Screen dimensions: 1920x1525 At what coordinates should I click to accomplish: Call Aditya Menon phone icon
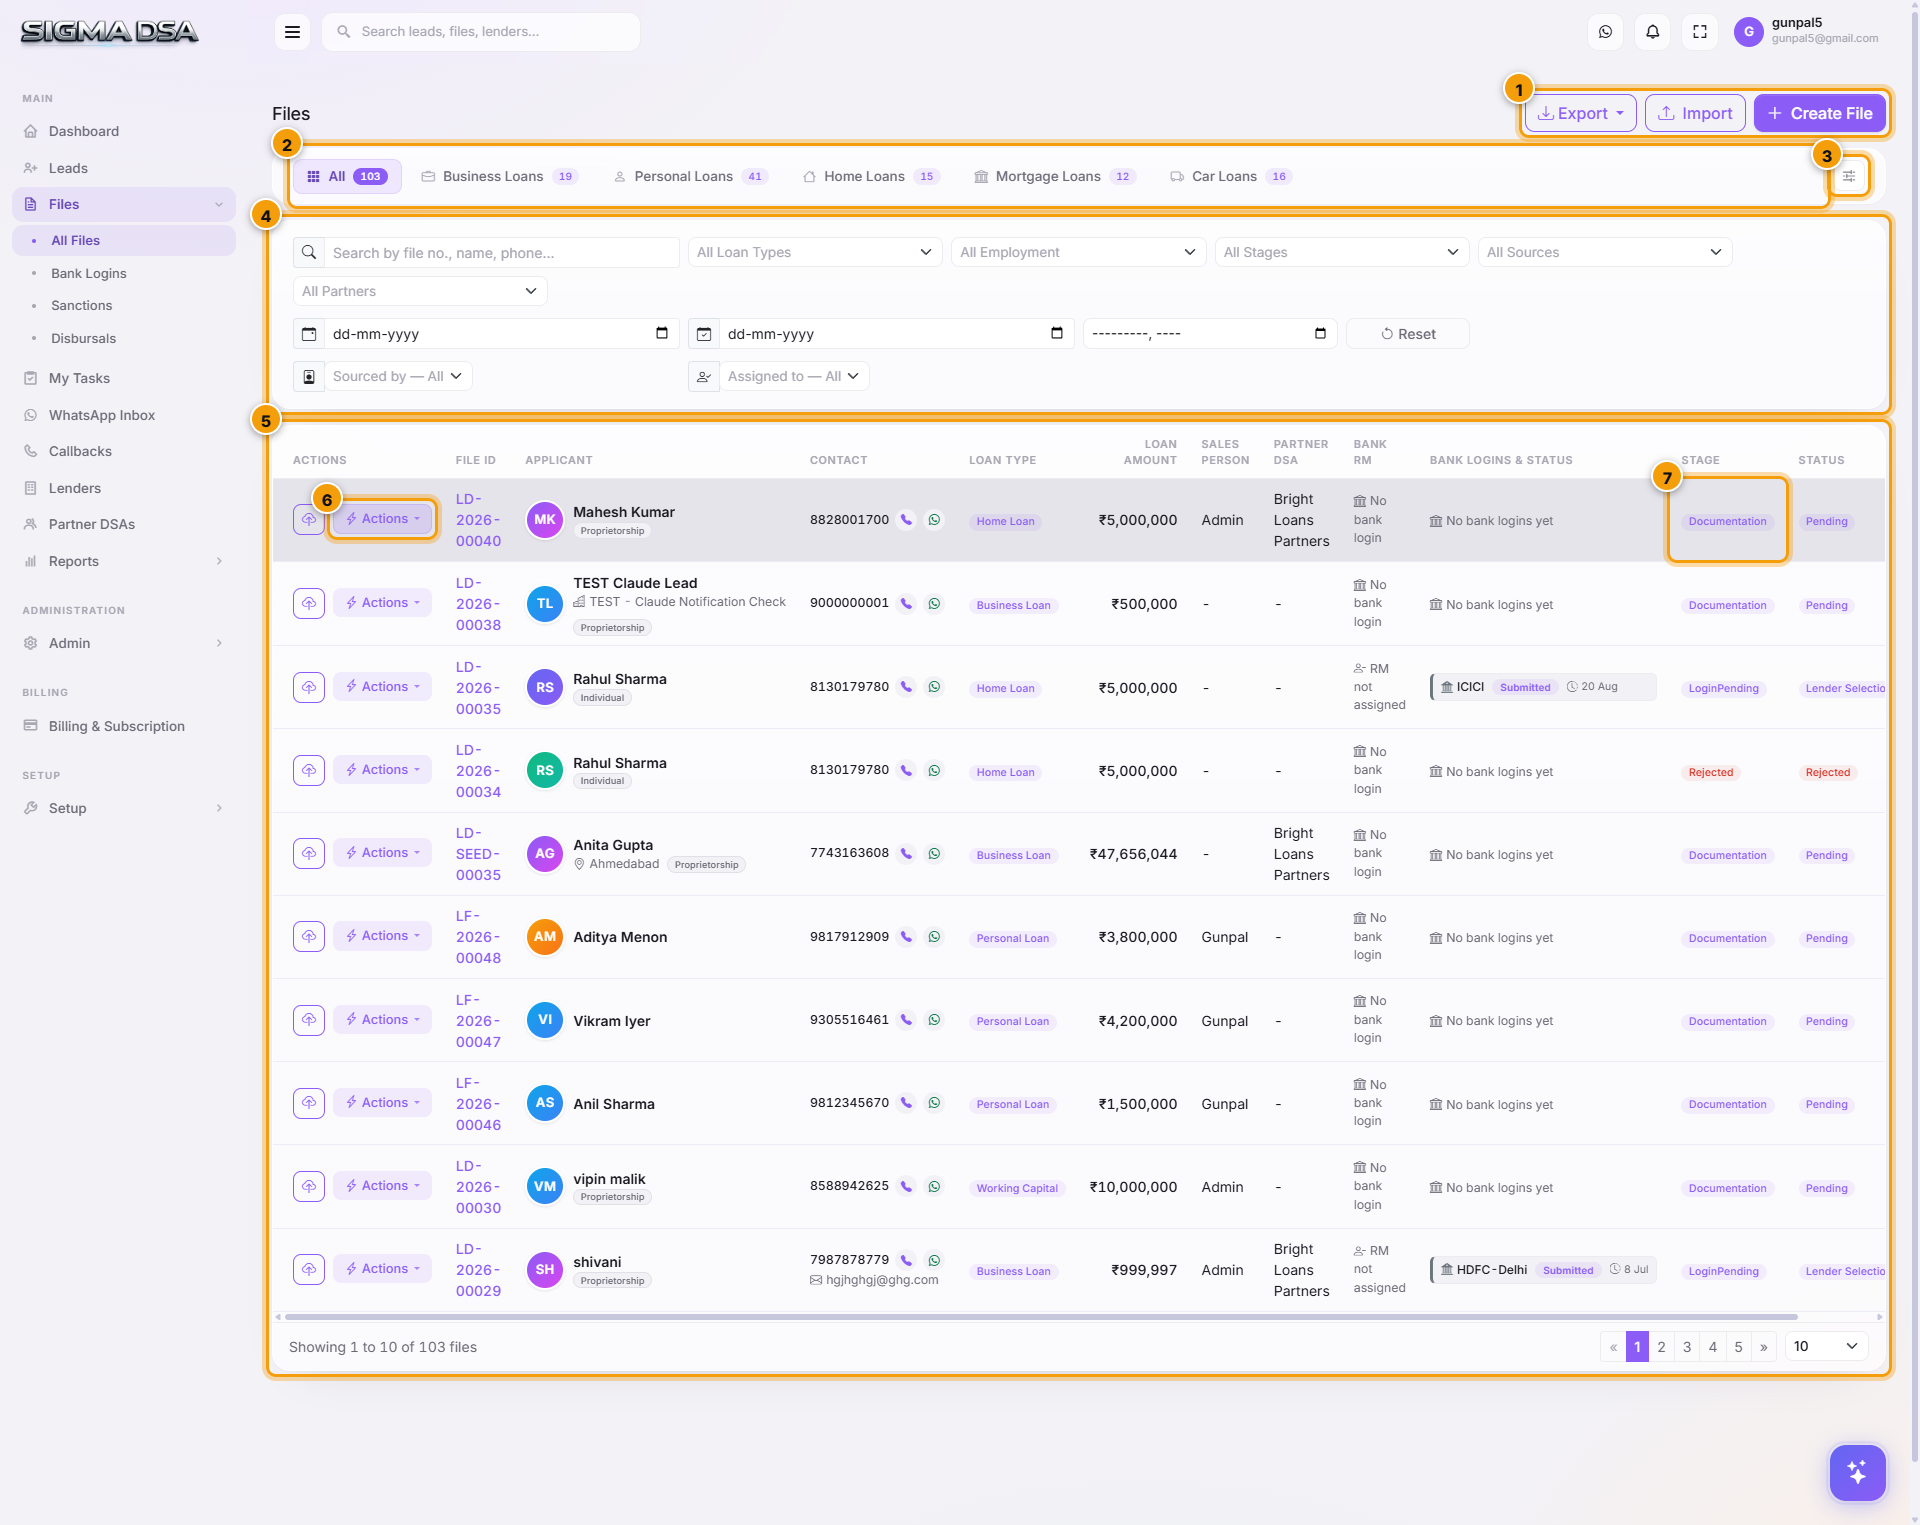(906, 937)
